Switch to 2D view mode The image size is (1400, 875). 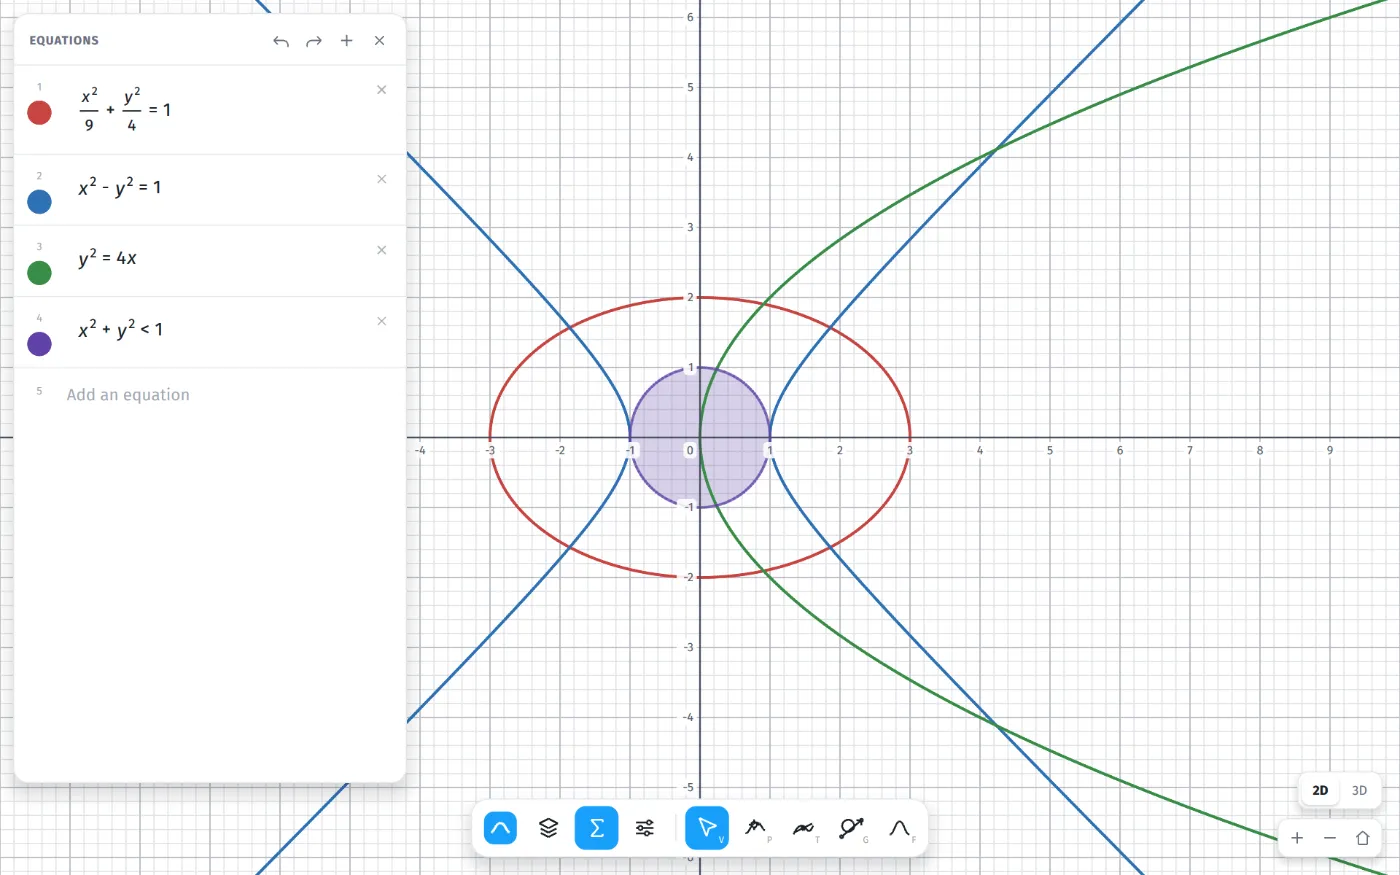pos(1320,790)
